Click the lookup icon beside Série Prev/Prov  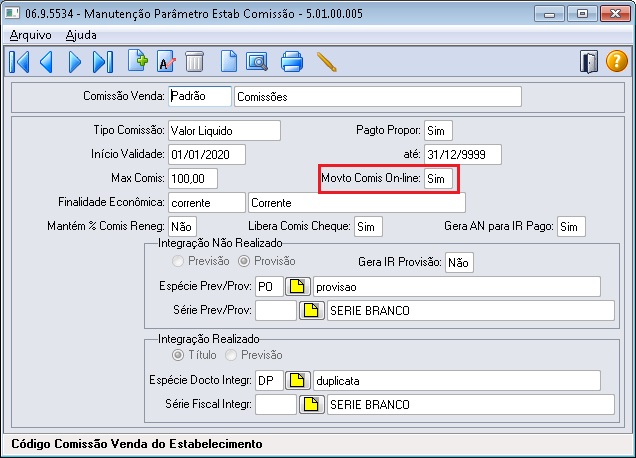pyautogui.click(x=312, y=310)
